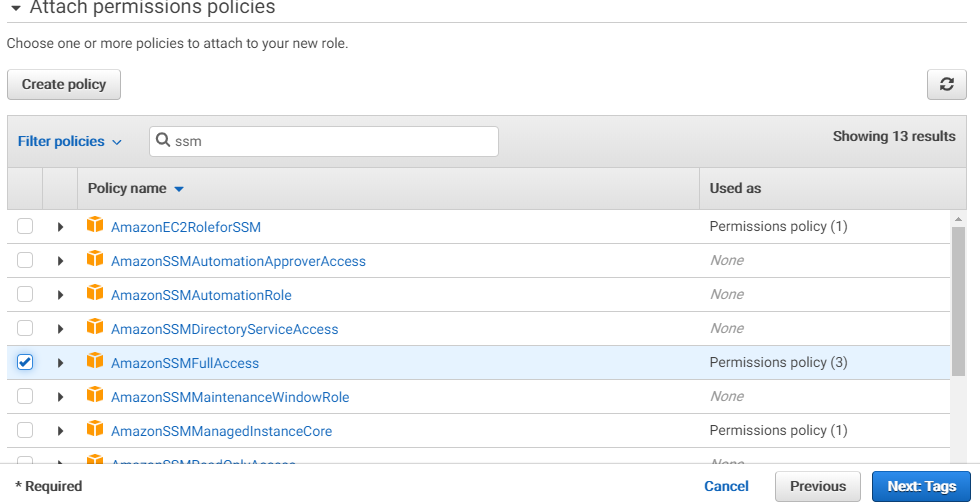Collapse the Attach permissions policies section

pos(16,8)
